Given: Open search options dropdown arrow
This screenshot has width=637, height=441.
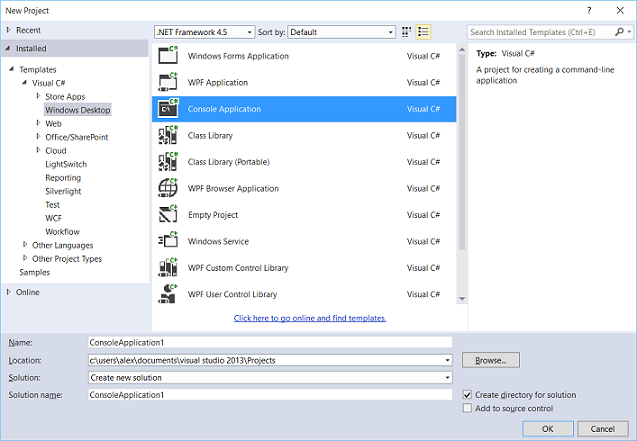Looking at the screenshot, I should pyautogui.click(x=629, y=32).
